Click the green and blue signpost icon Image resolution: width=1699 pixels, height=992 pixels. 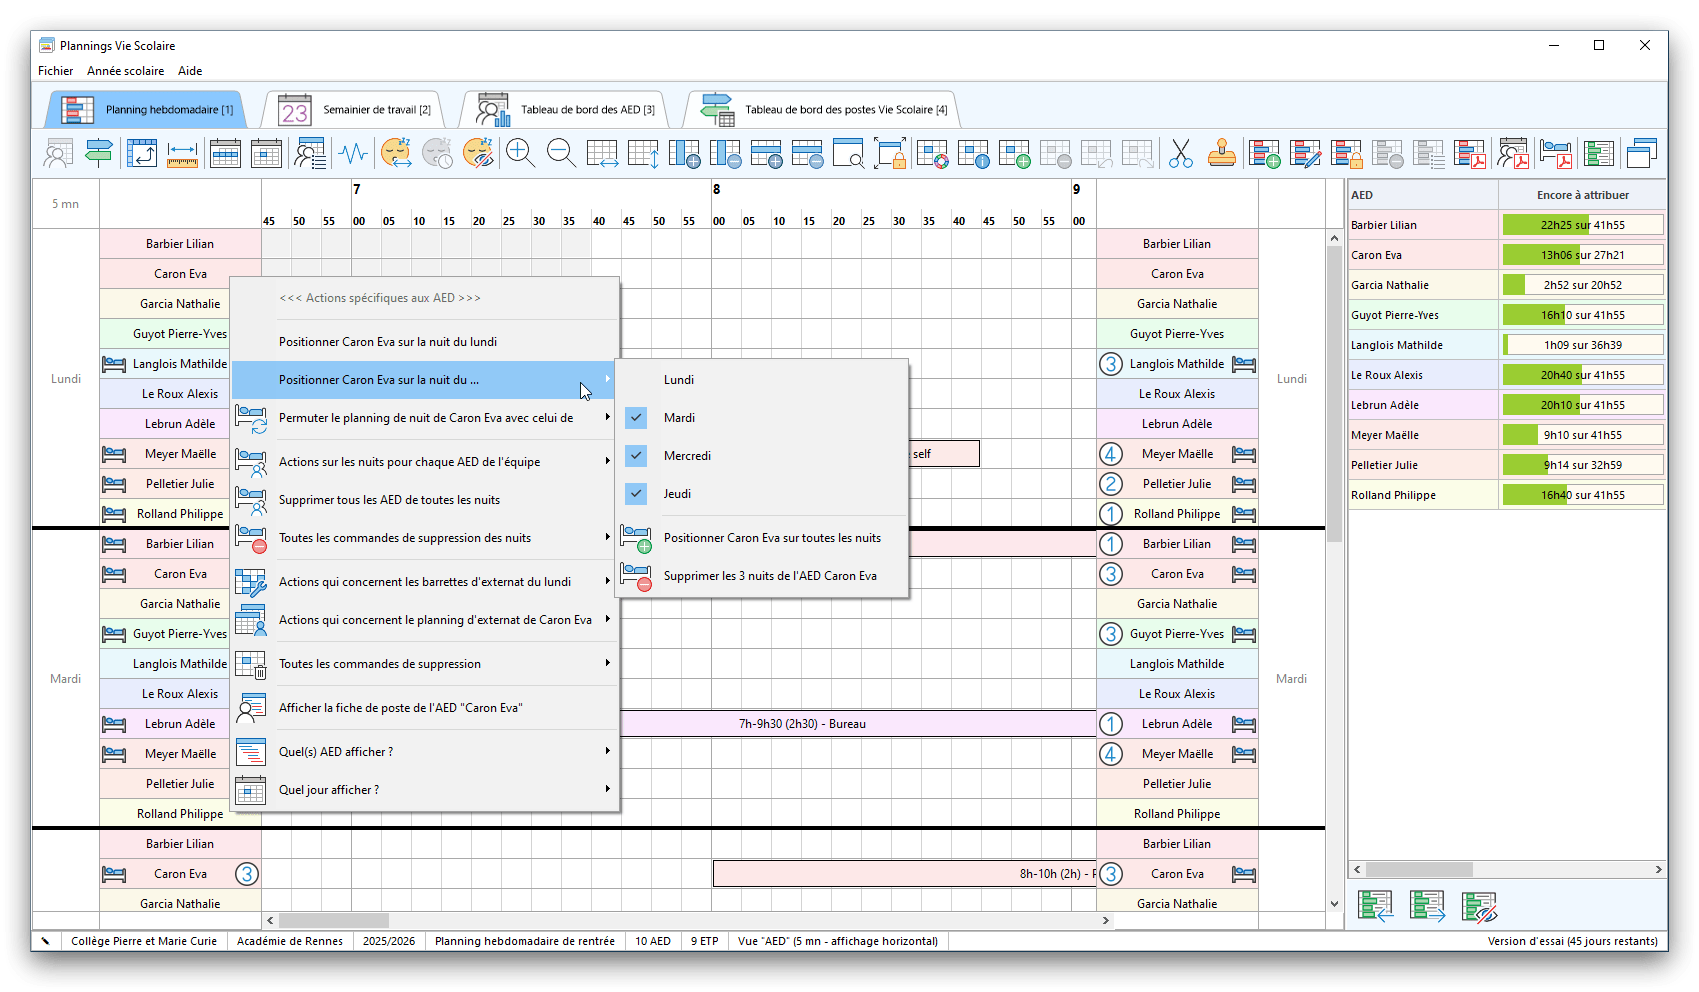click(99, 153)
